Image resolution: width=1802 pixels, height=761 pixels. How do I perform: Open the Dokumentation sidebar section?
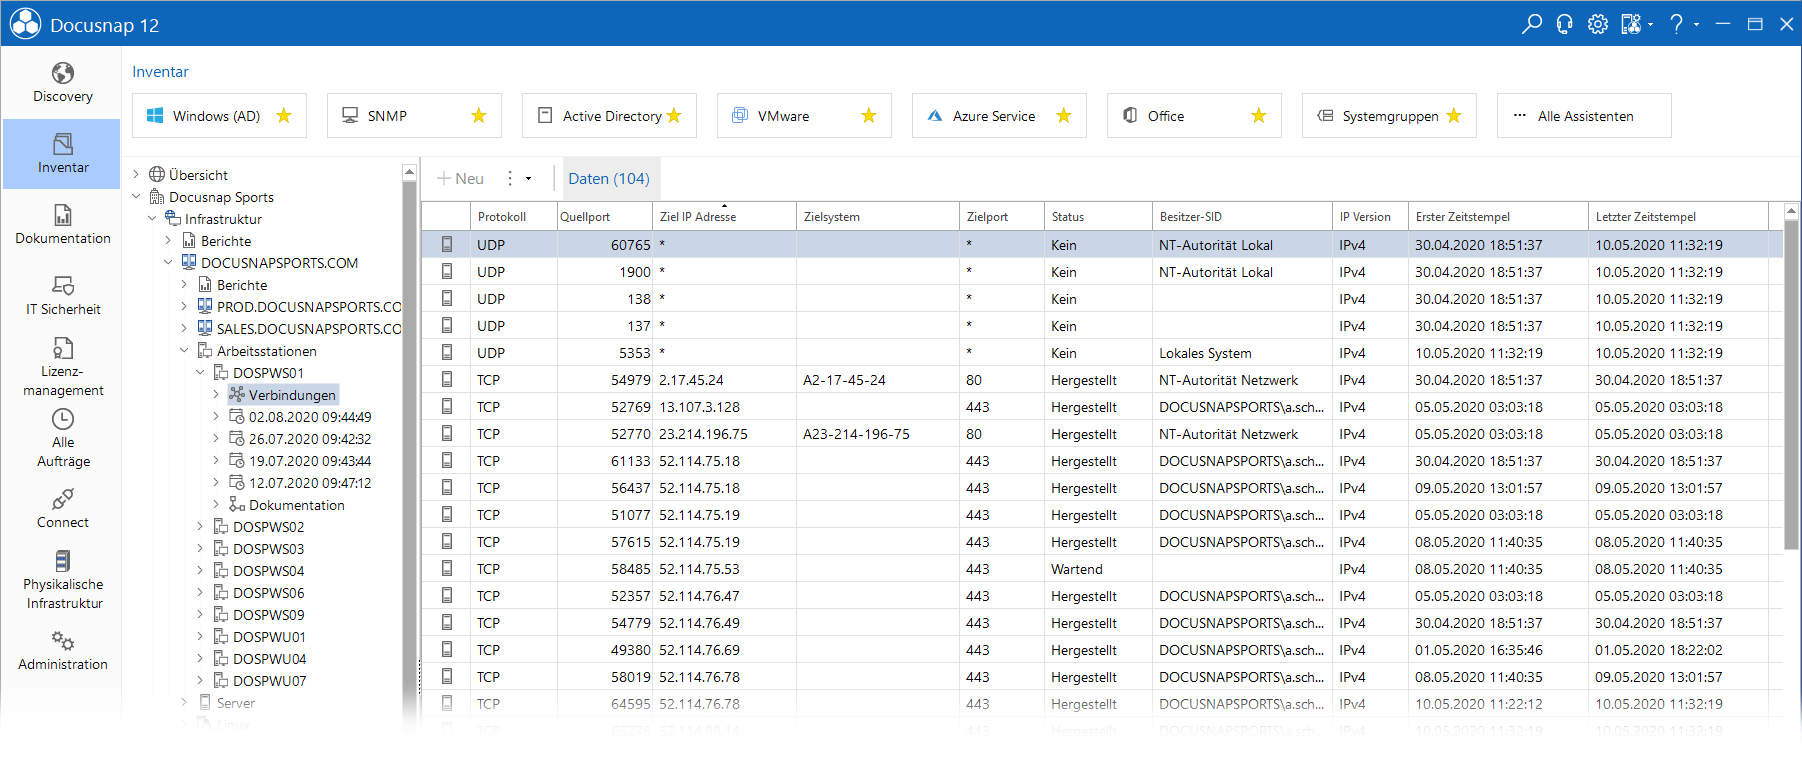[63, 225]
